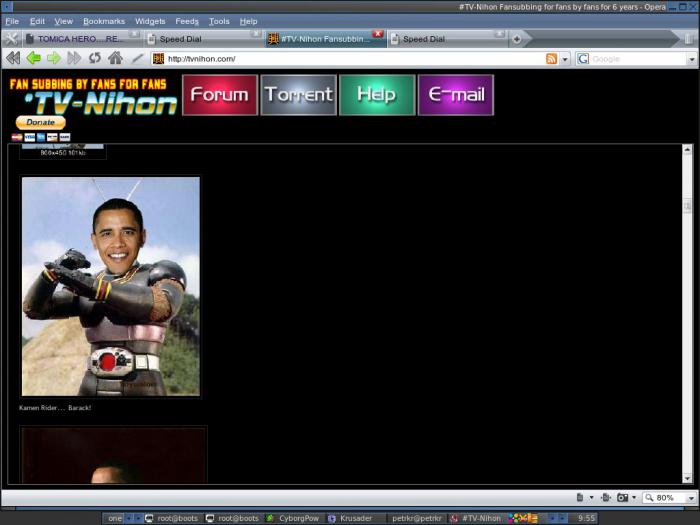The image size is (700, 525).
Task: Click the green Help button on the page
Action: coord(377,95)
